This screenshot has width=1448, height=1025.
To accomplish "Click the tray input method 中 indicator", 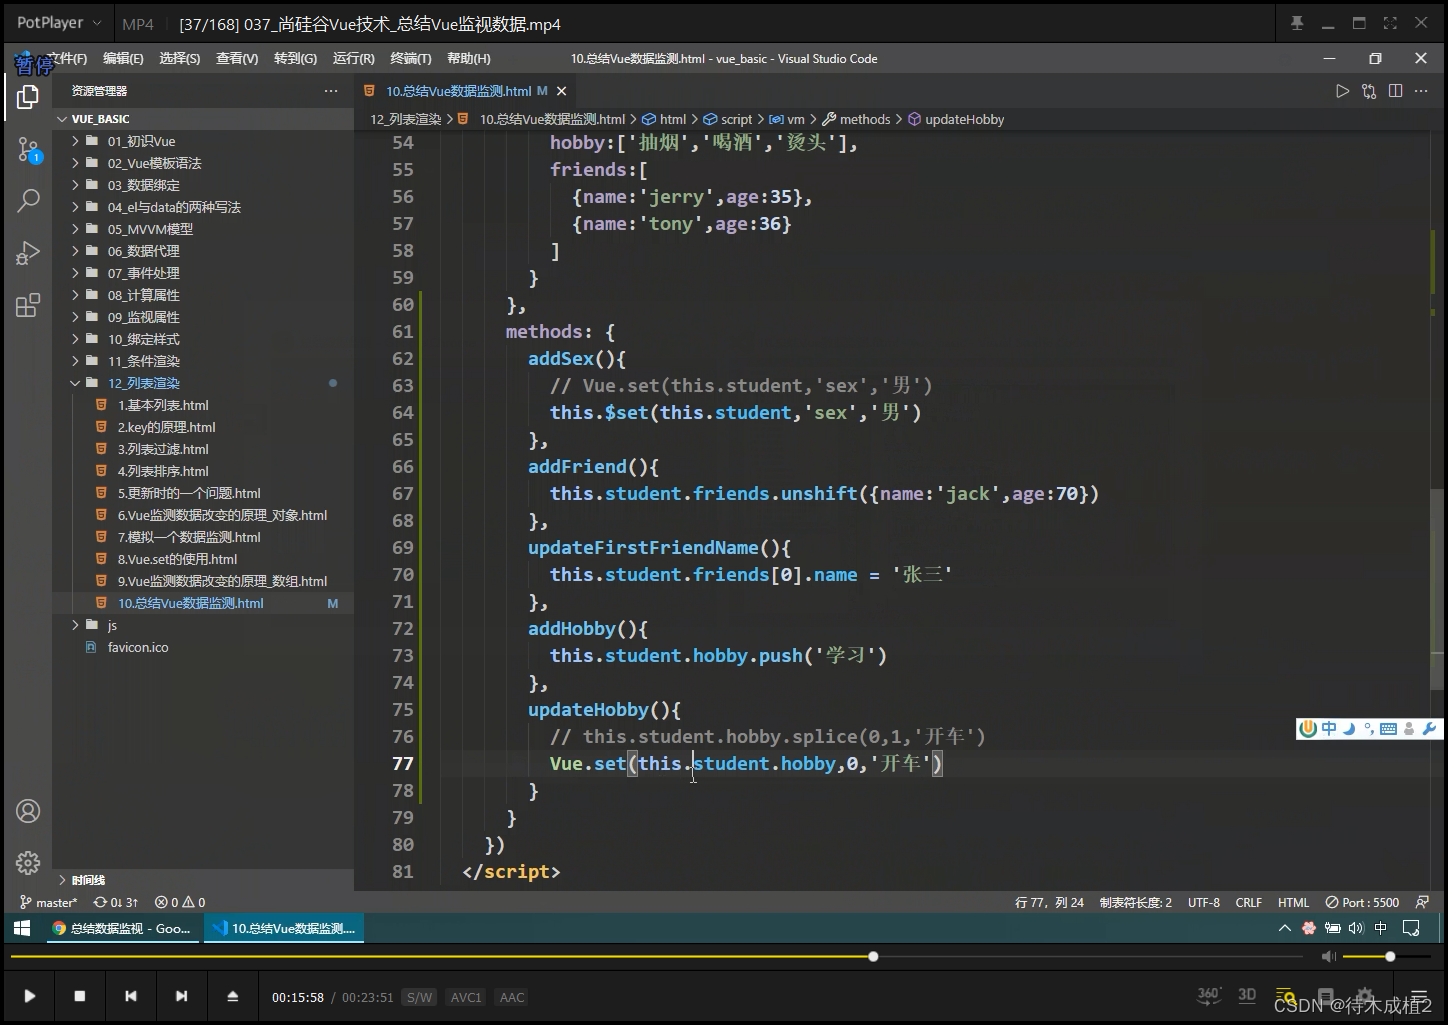I will [1381, 928].
